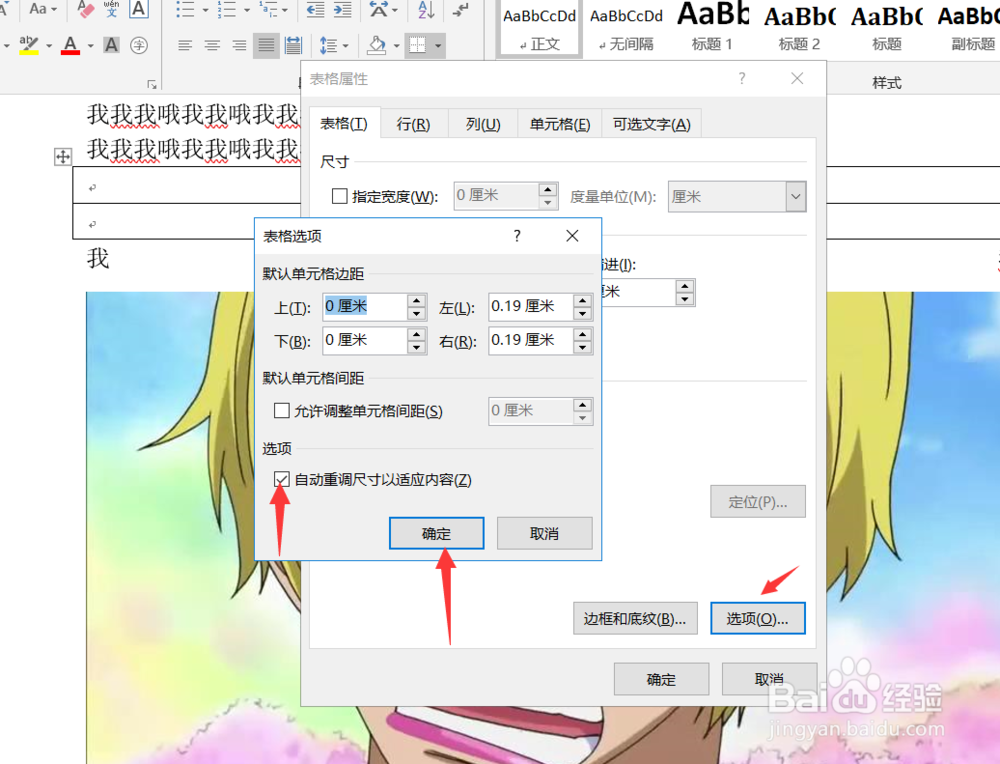Select the 标题 2 style

coord(799,29)
